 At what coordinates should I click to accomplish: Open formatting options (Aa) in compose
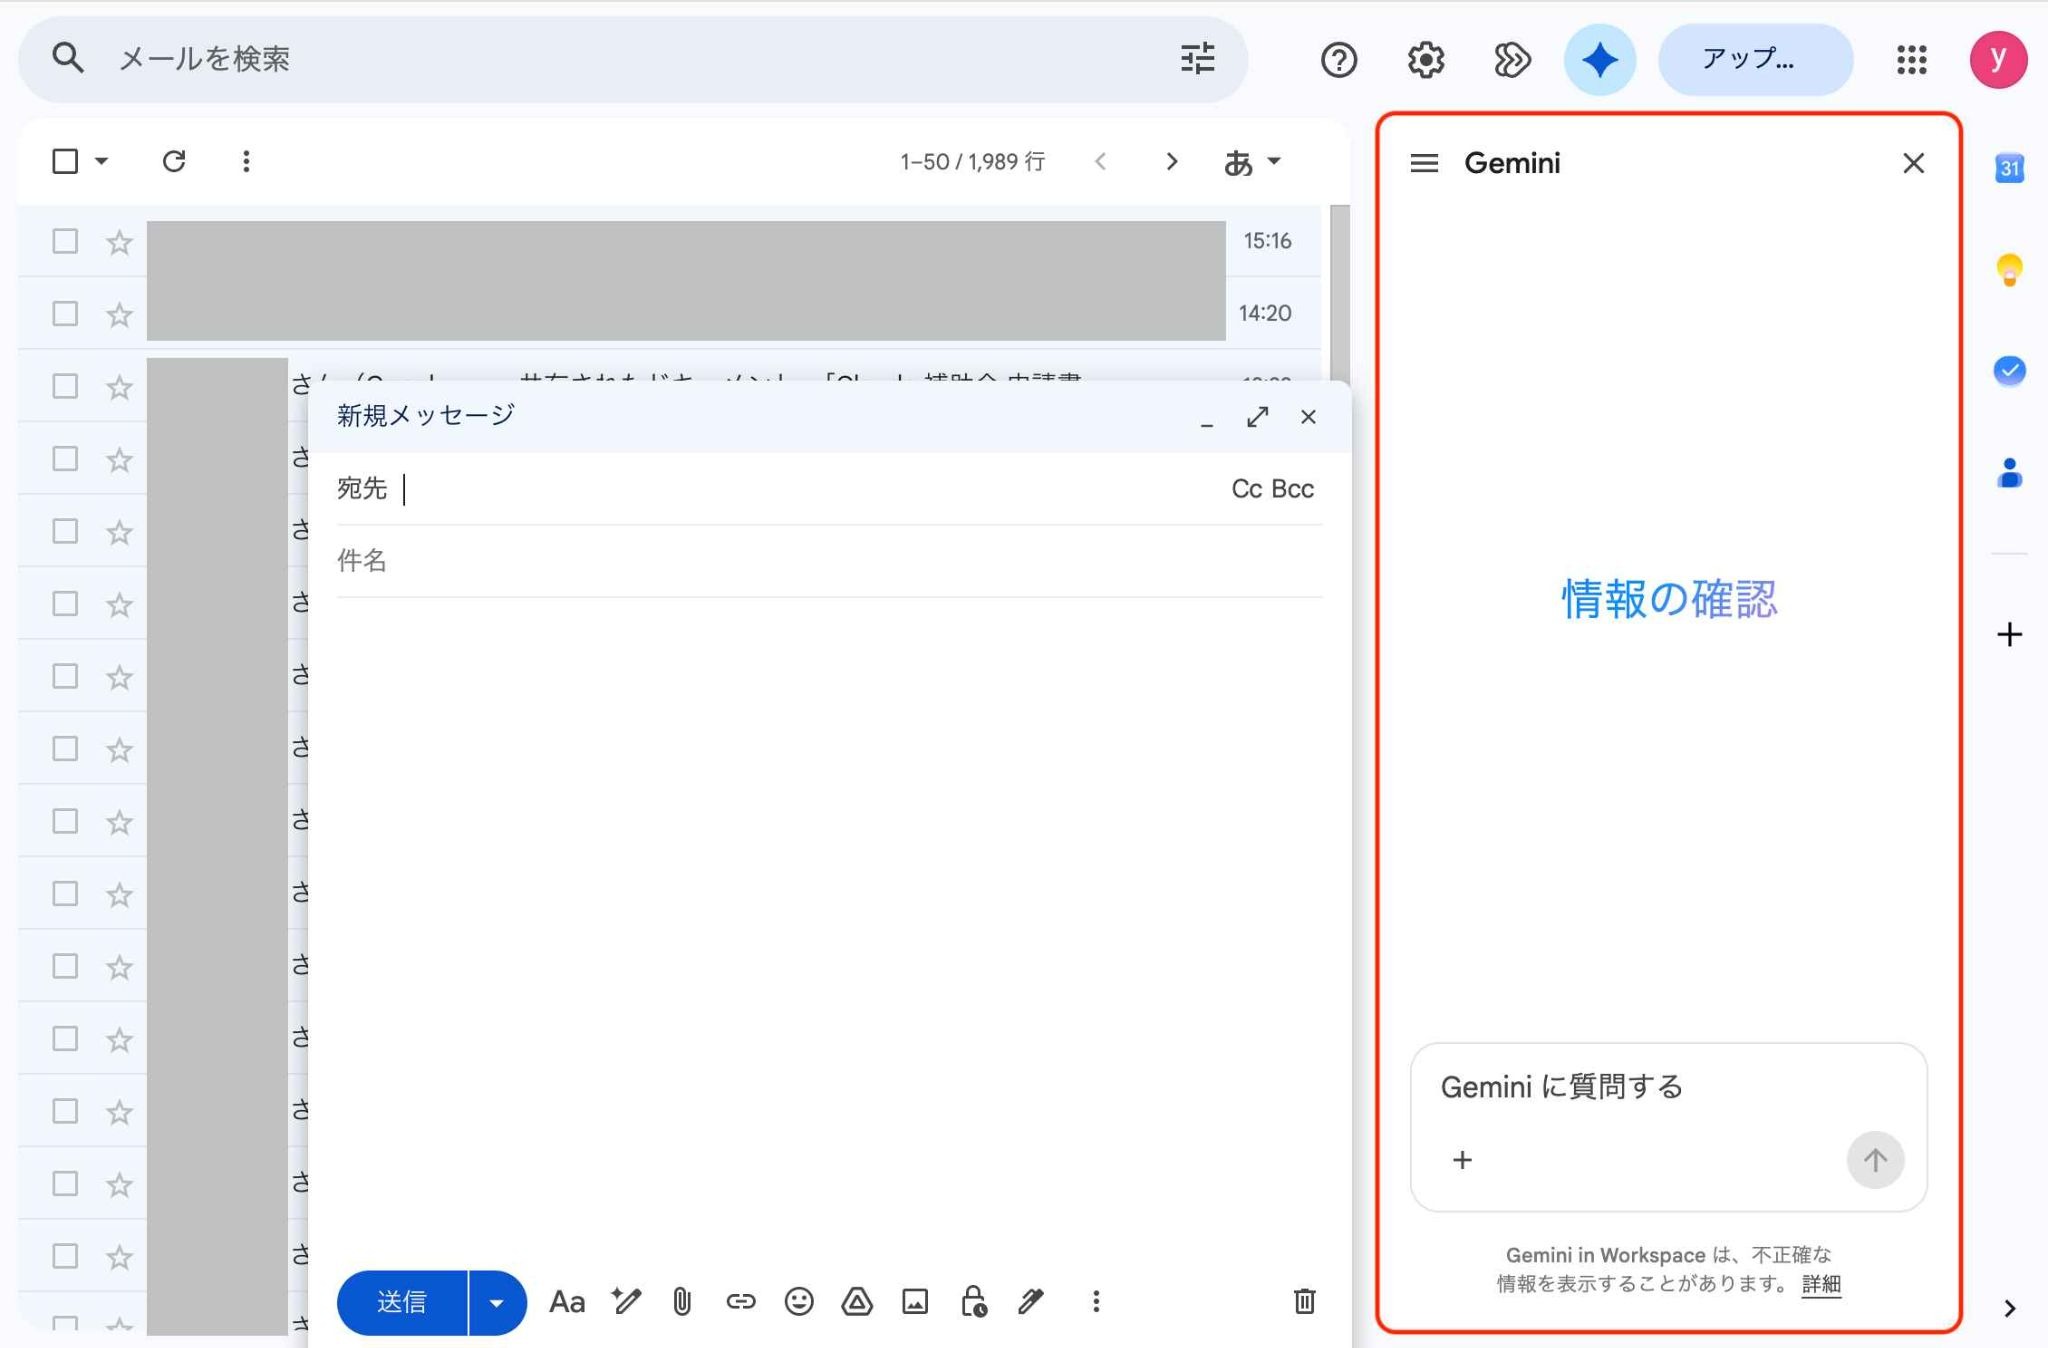pyautogui.click(x=567, y=1302)
